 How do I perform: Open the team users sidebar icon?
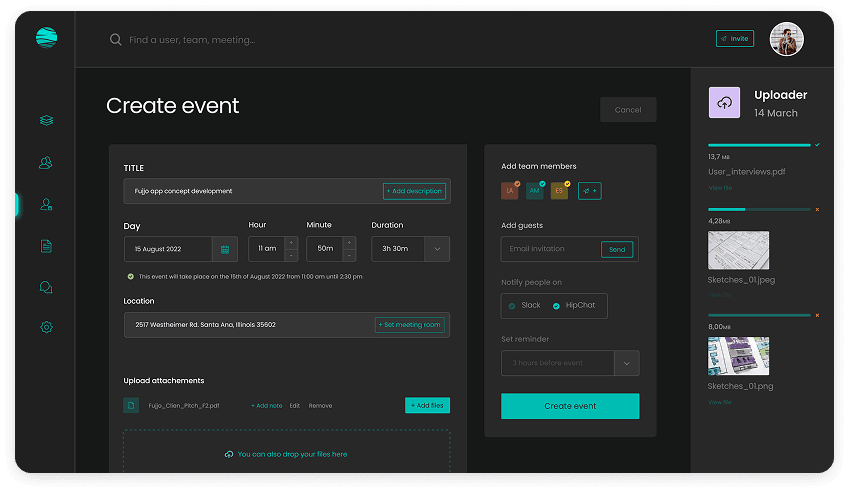[46, 163]
